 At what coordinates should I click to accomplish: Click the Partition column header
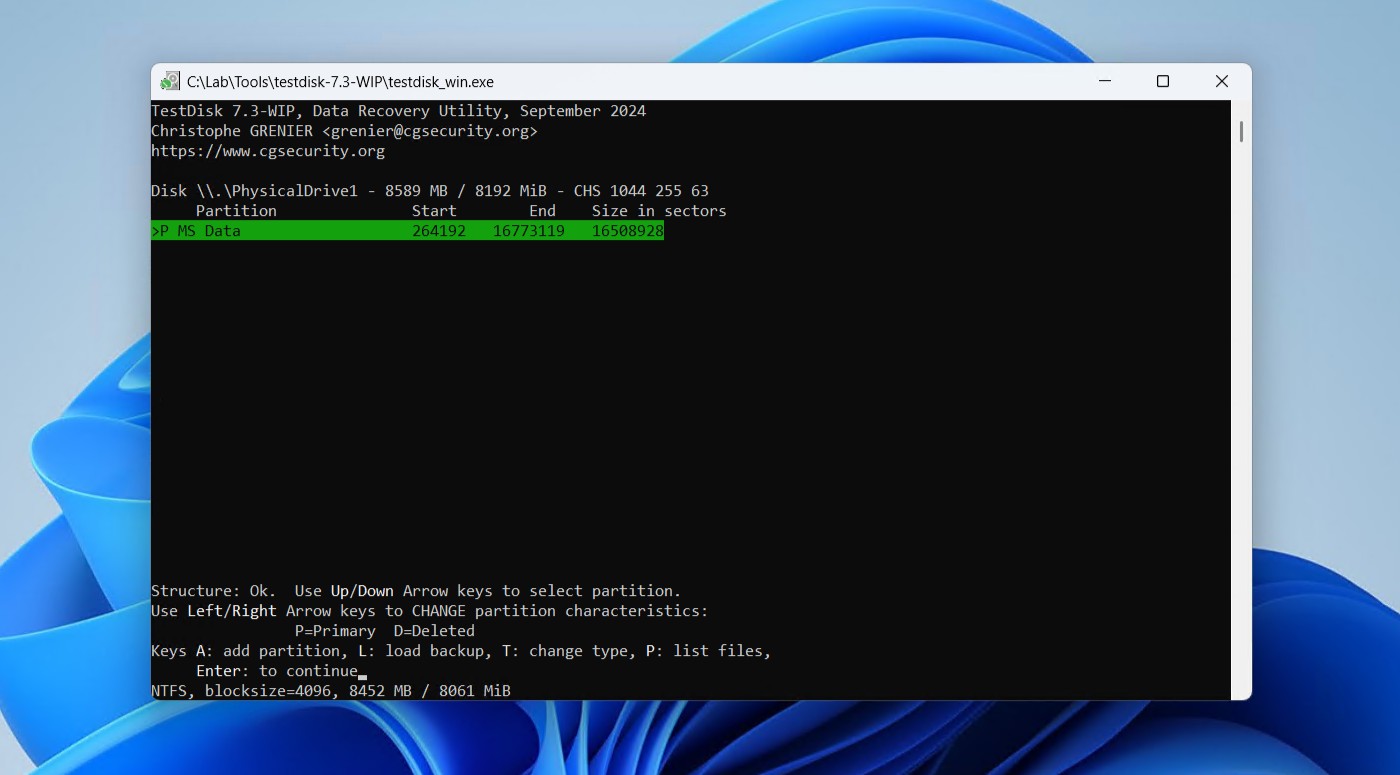(x=236, y=210)
